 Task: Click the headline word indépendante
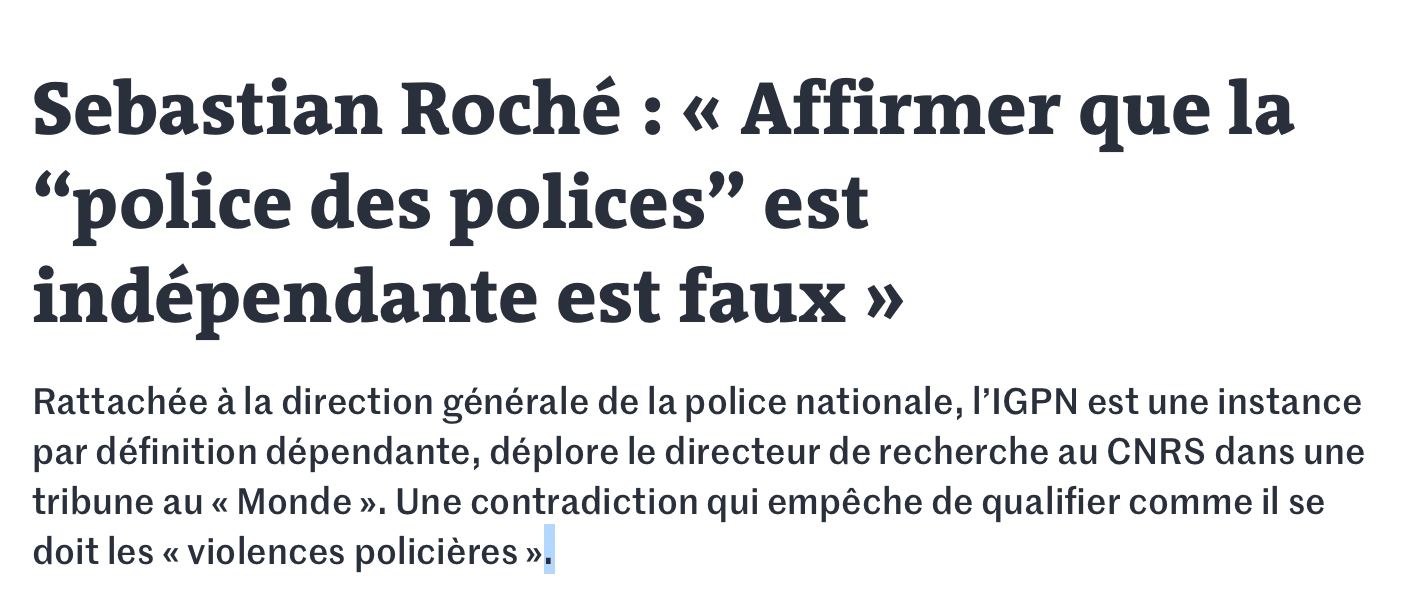[x=285, y=298]
